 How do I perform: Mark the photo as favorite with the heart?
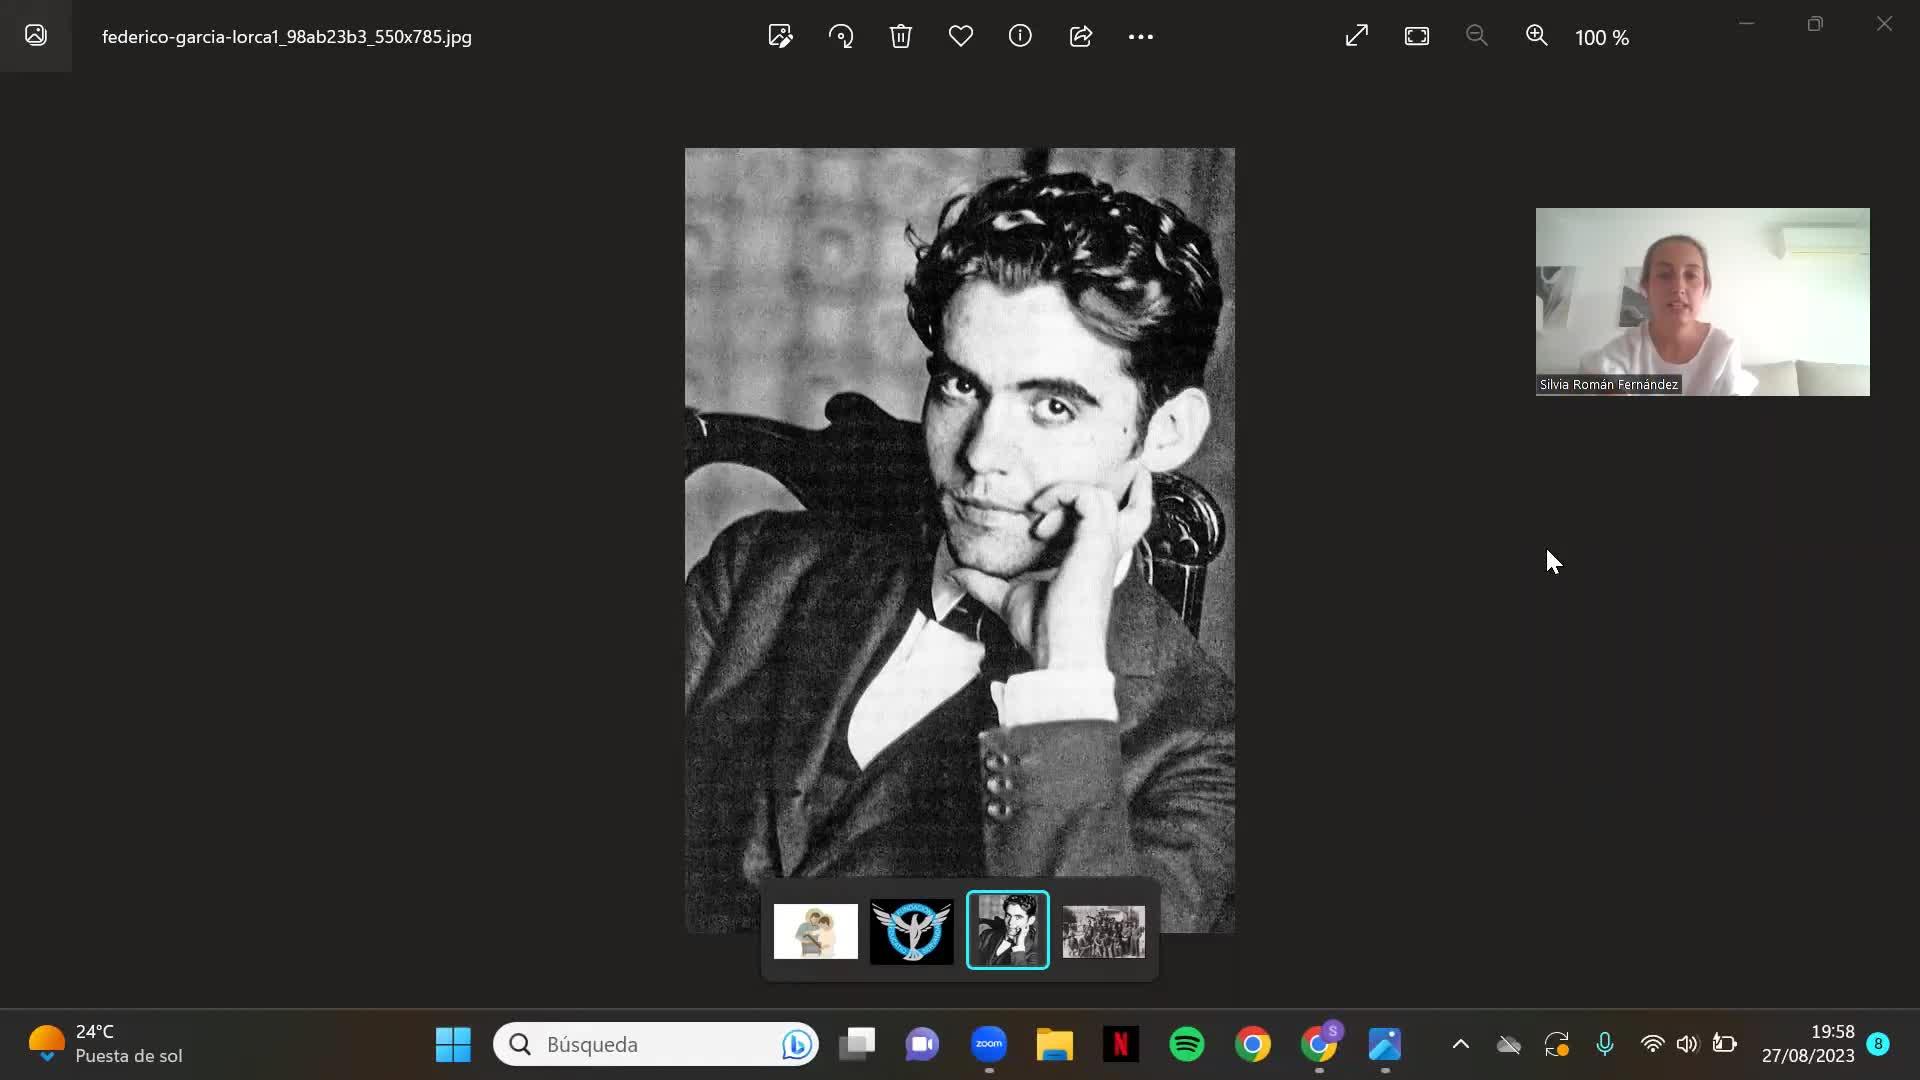960,37
